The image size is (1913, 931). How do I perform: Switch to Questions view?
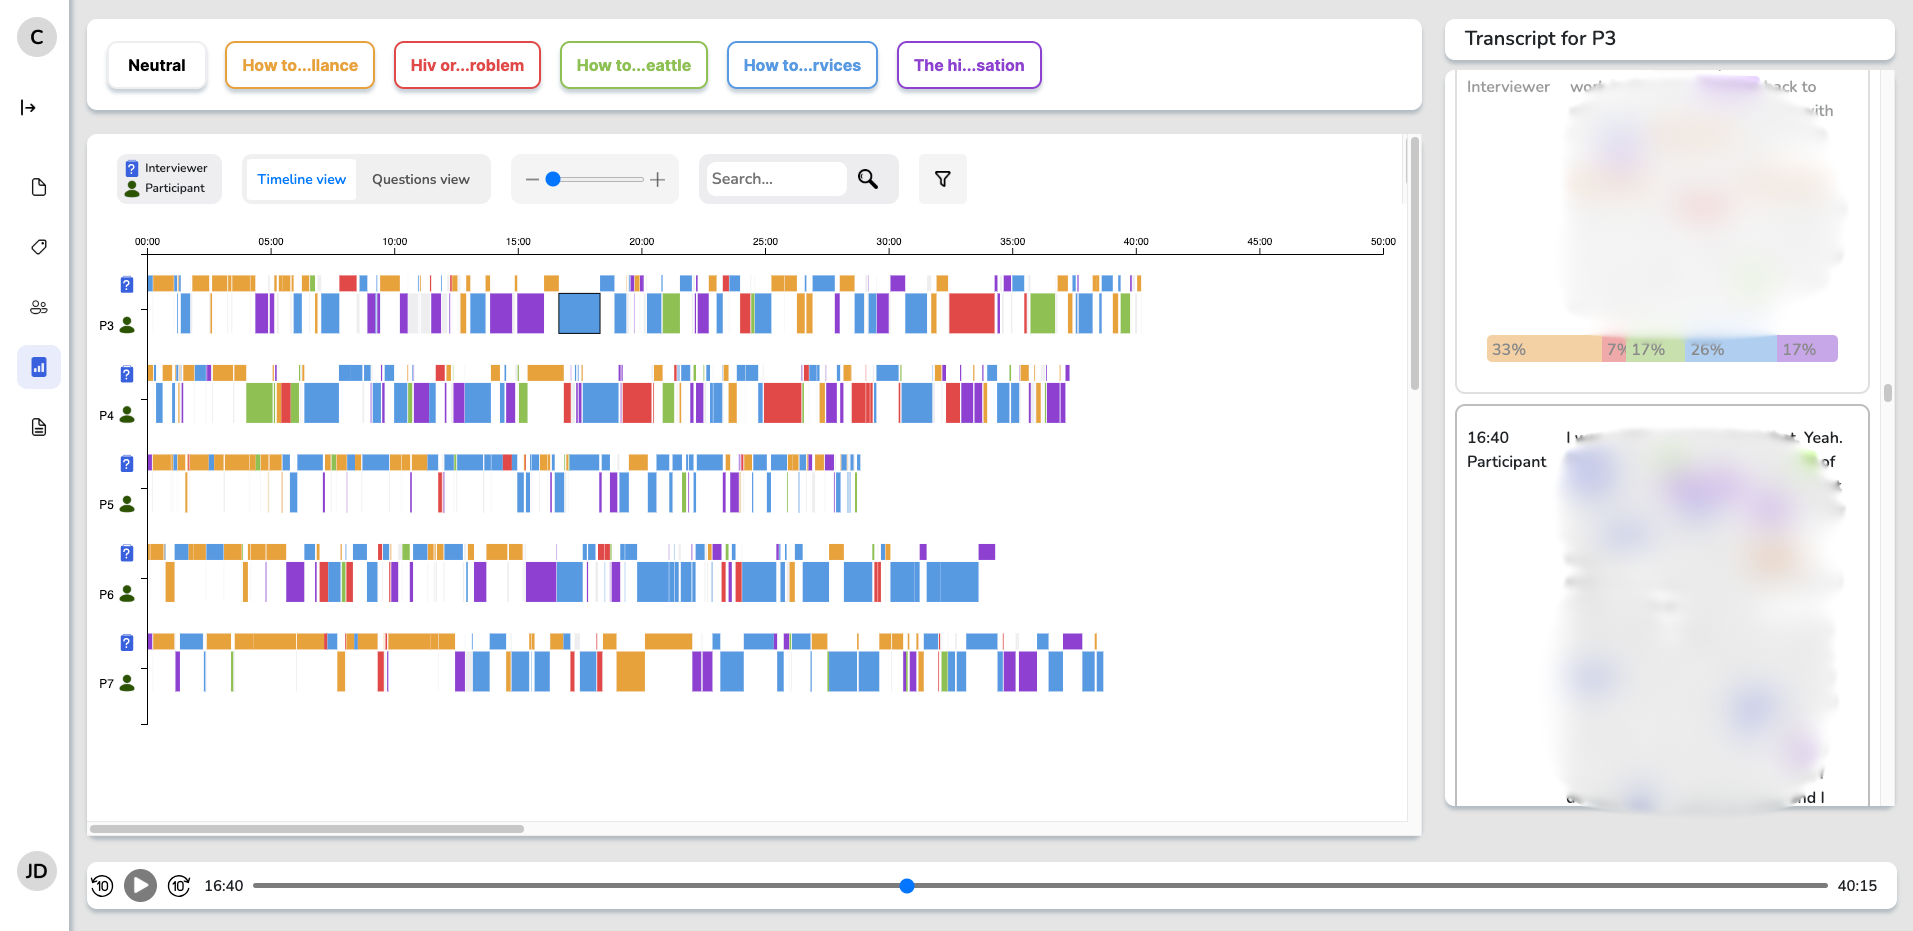coord(420,179)
